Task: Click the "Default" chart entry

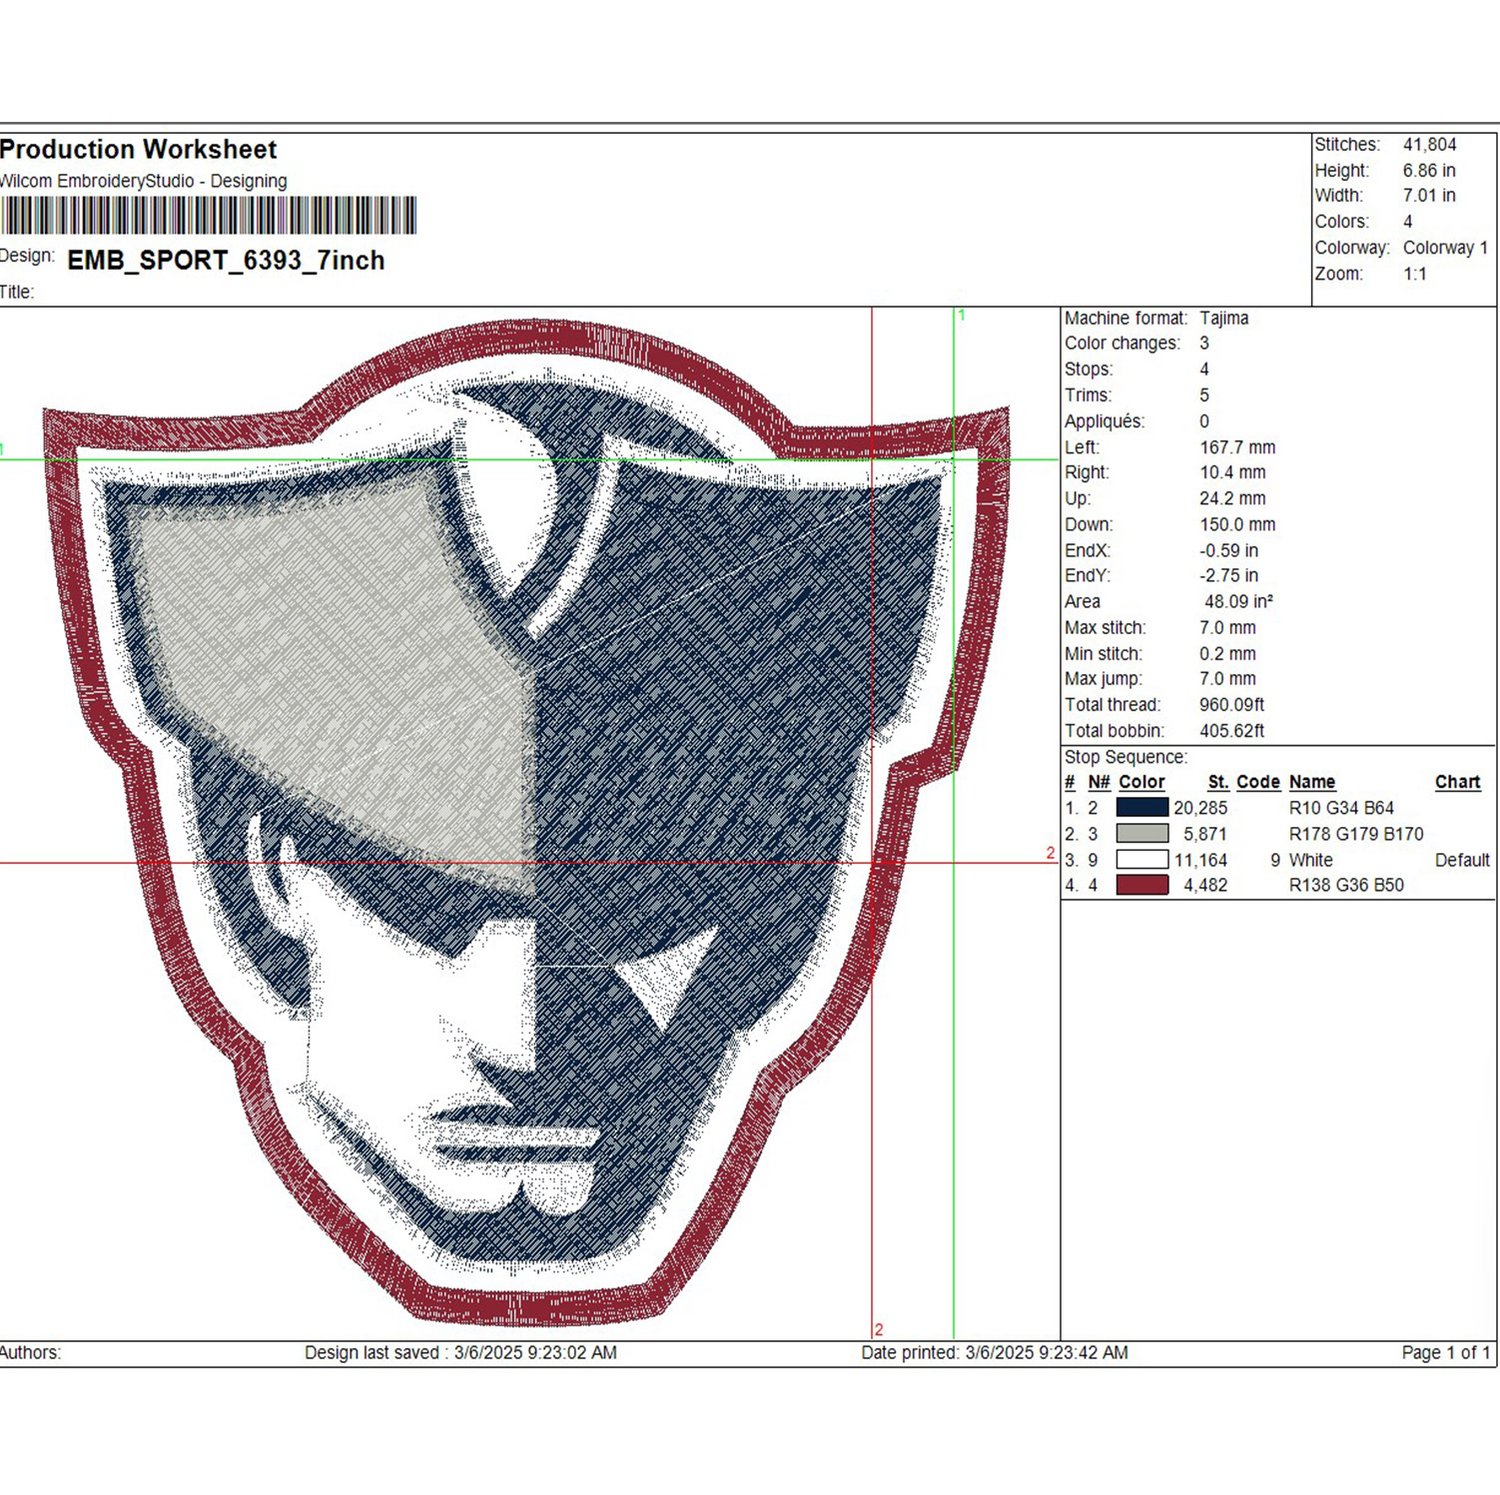Action: click(1462, 860)
